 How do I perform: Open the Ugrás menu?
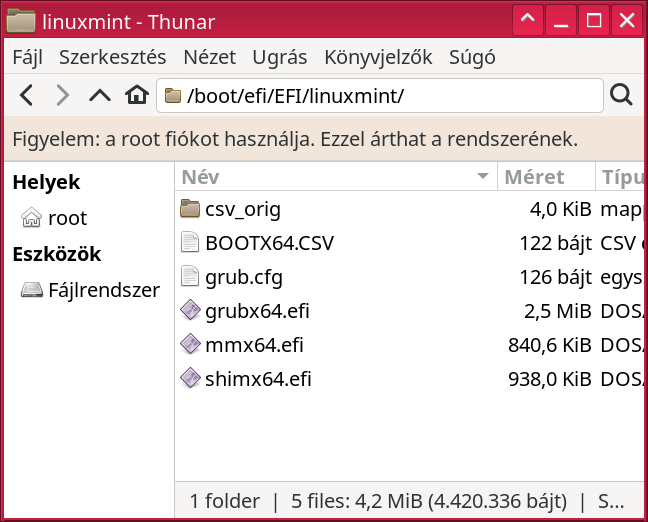[x=280, y=57]
